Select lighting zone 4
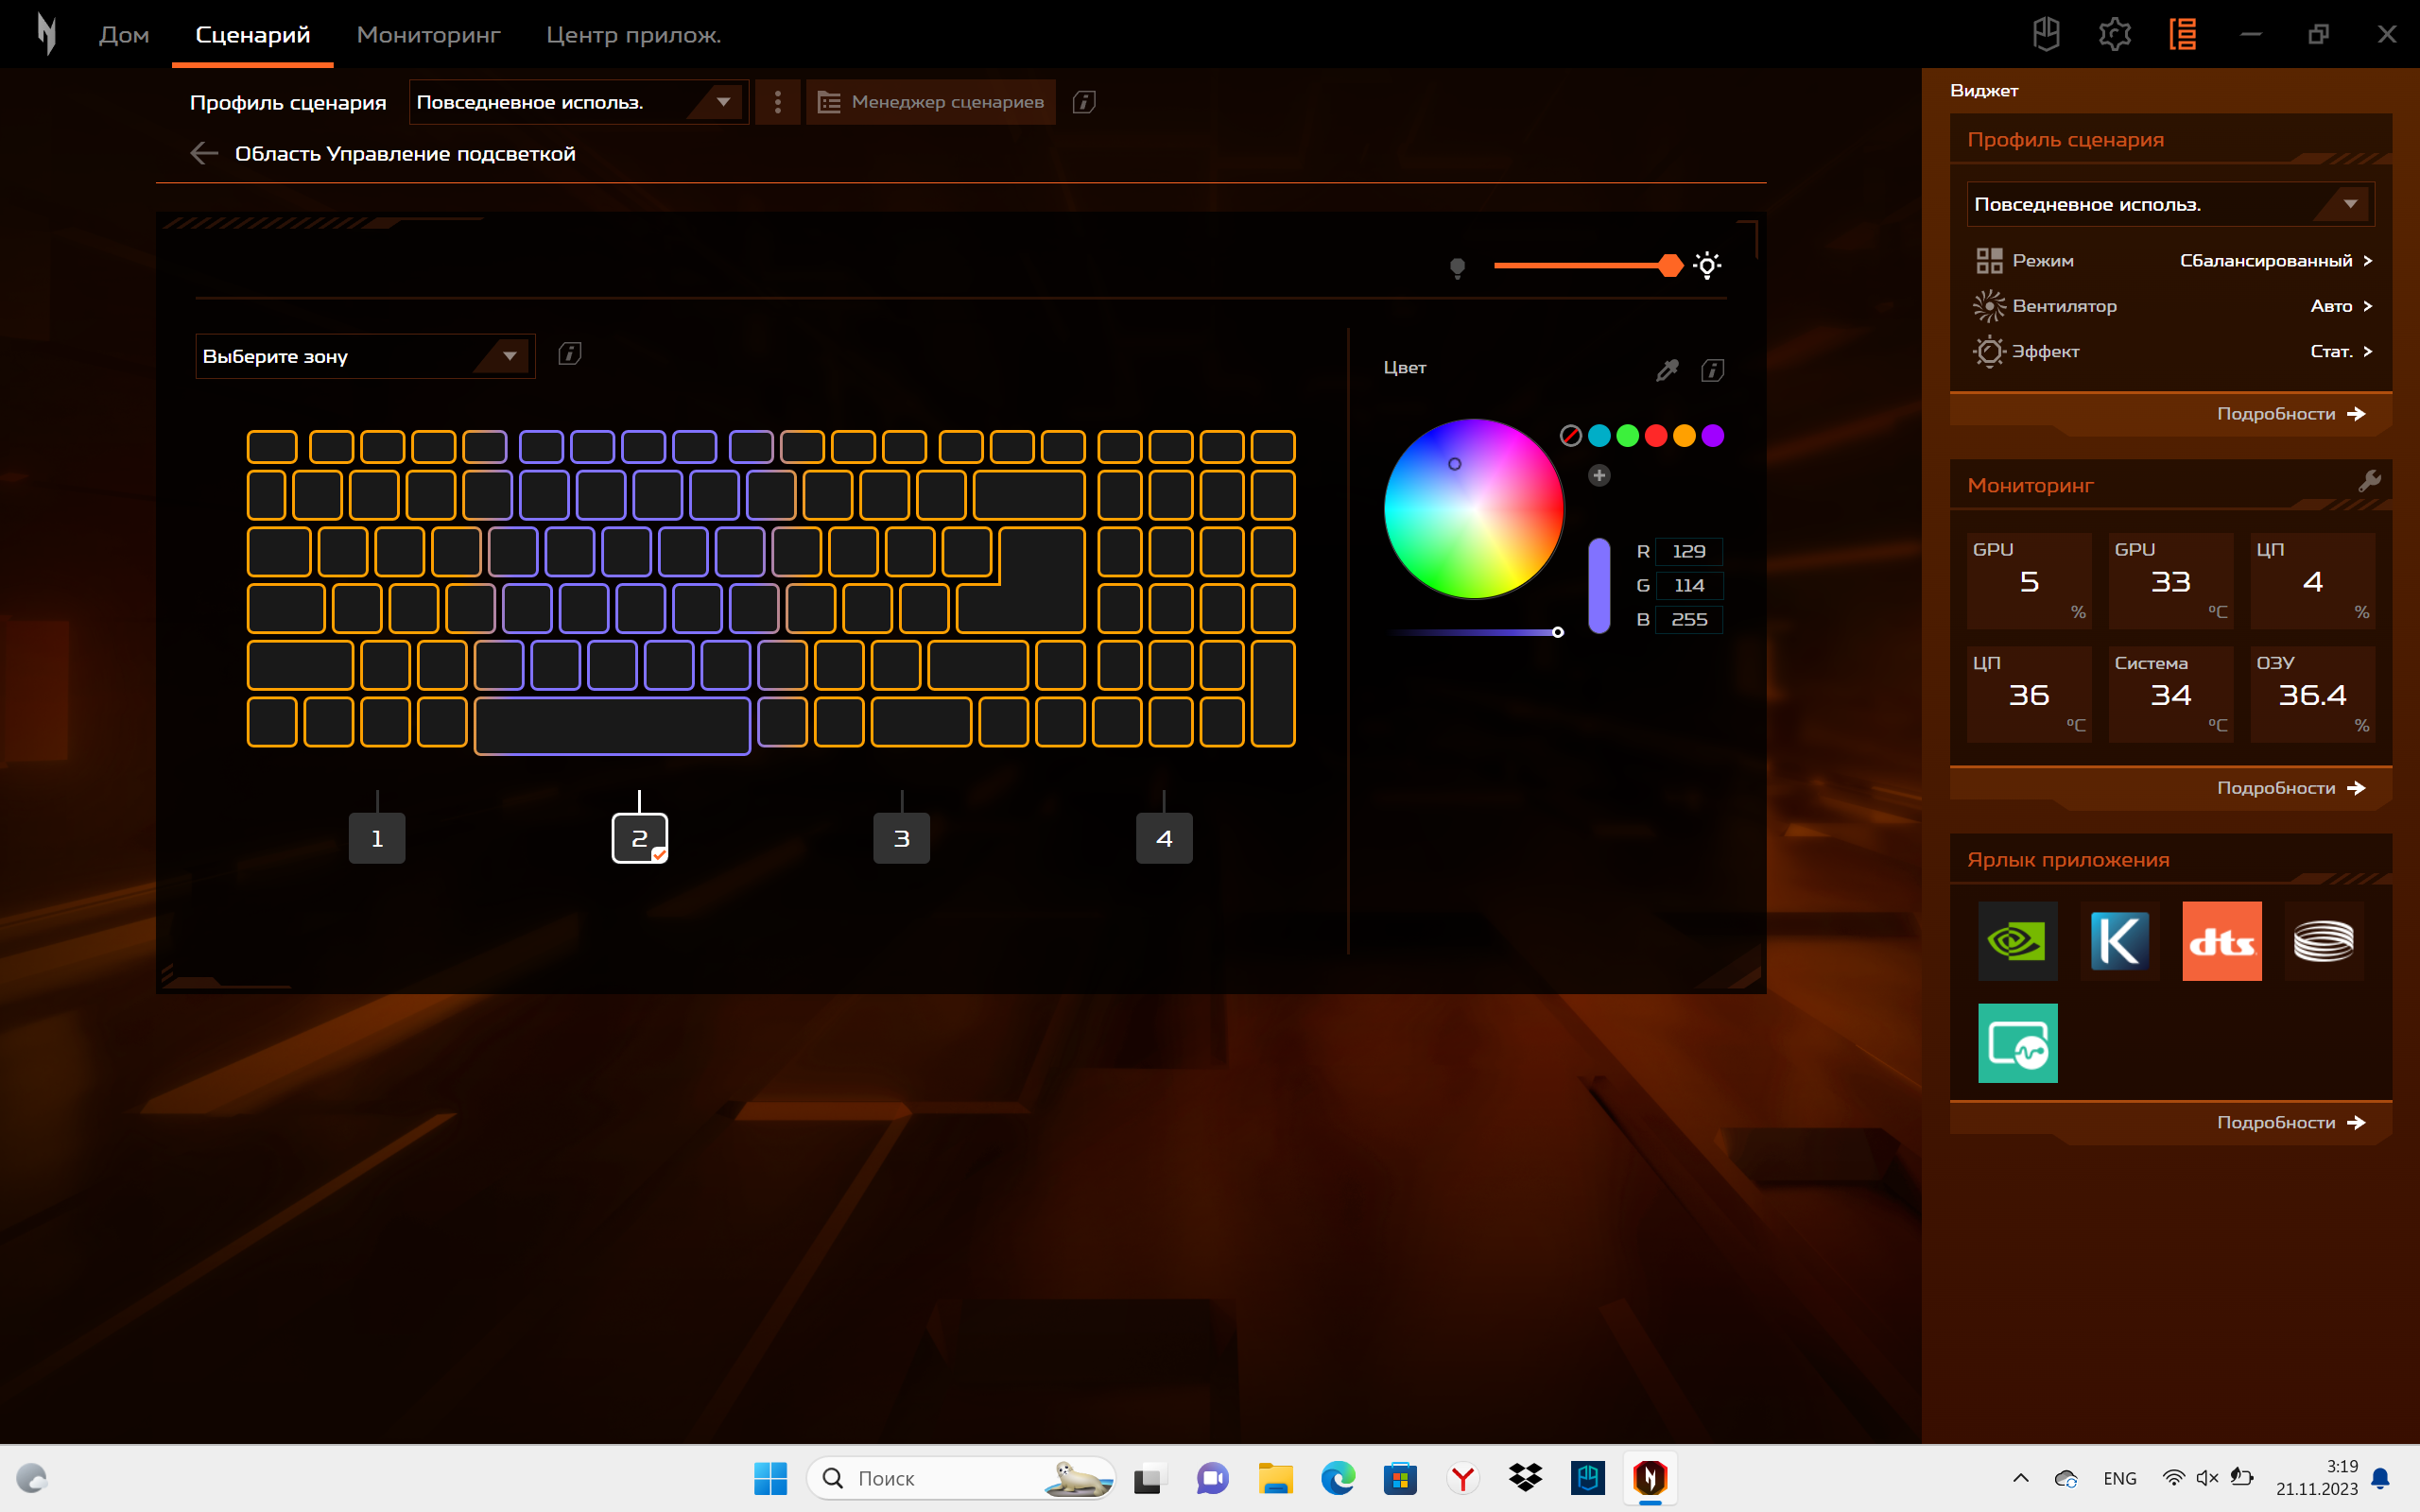Image resolution: width=2420 pixels, height=1512 pixels. click(1164, 838)
